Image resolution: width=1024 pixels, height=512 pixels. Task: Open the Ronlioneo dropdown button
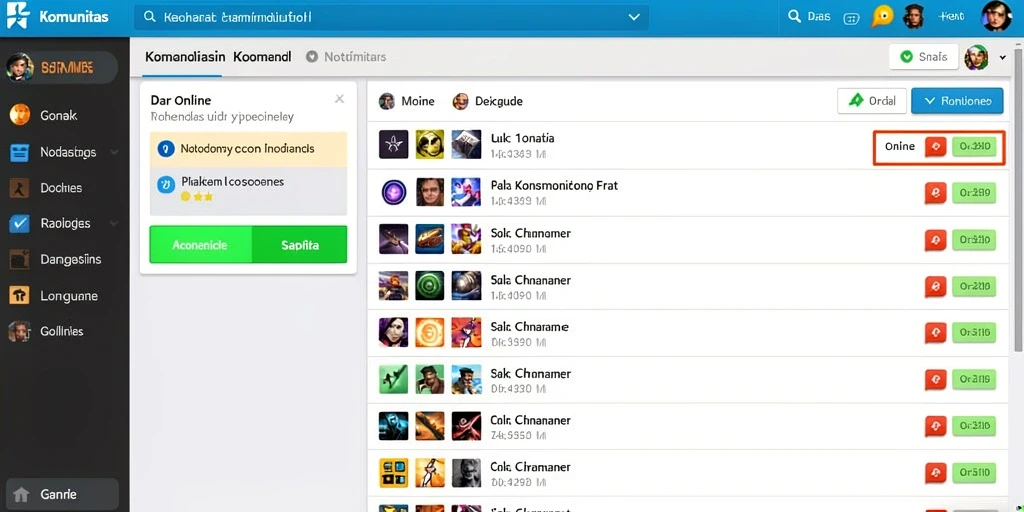pos(957,101)
